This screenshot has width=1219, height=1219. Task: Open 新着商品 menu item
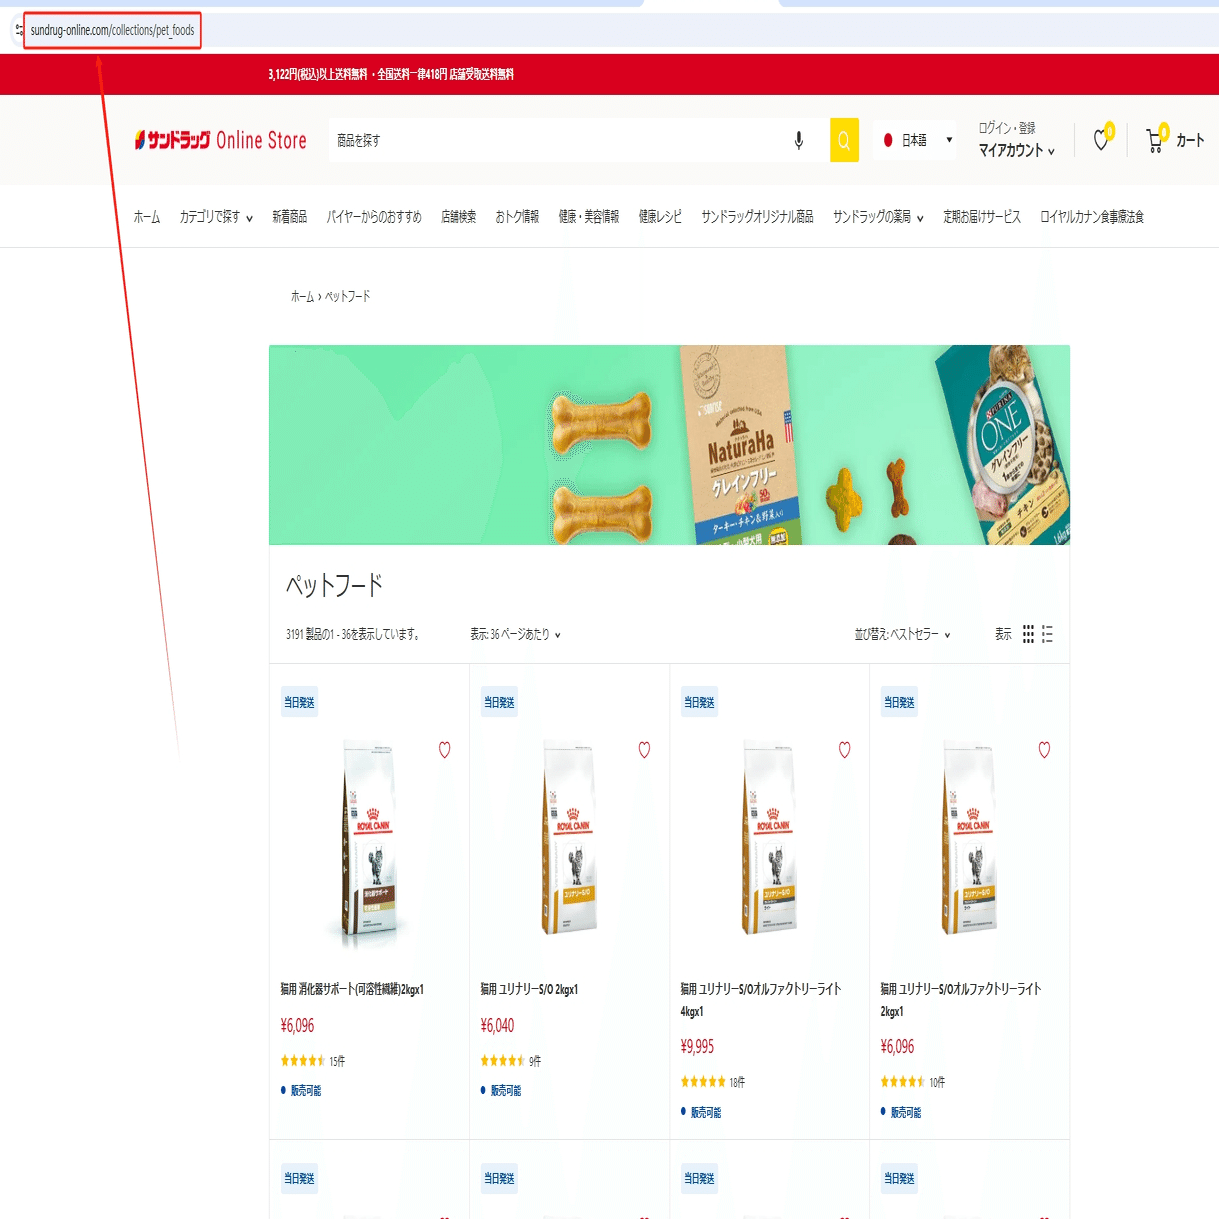coord(290,216)
